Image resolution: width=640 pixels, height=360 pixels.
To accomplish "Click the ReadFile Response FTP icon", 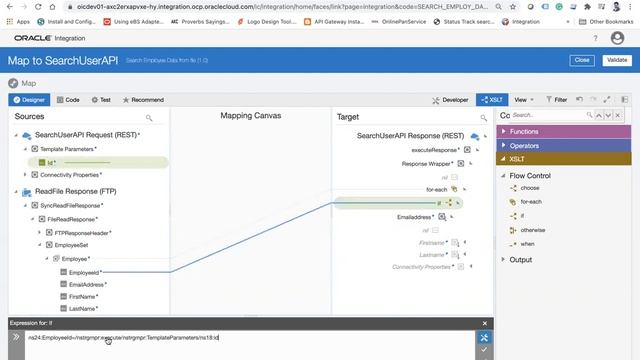I will (x=27, y=191).
